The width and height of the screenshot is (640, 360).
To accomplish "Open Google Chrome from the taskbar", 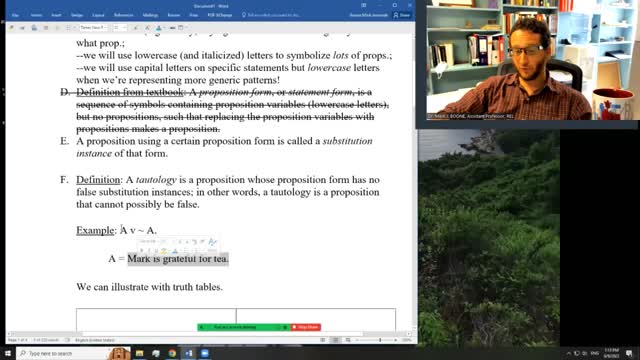I will [x=172, y=353].
